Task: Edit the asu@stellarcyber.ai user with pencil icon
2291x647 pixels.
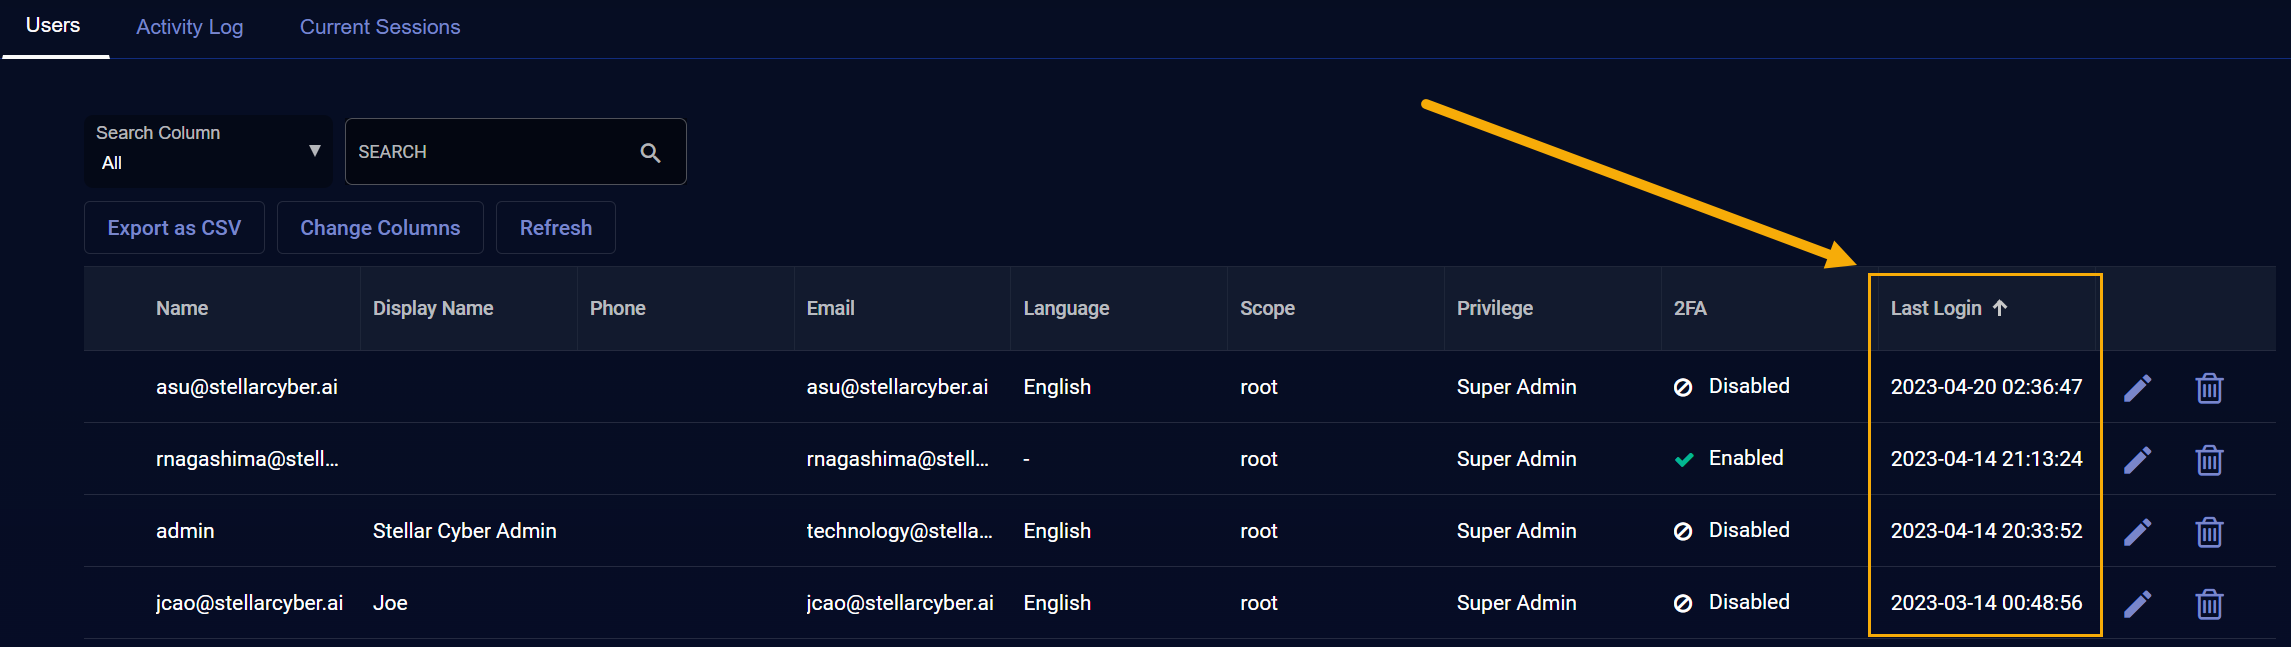Action: [x=2137, y=388]
